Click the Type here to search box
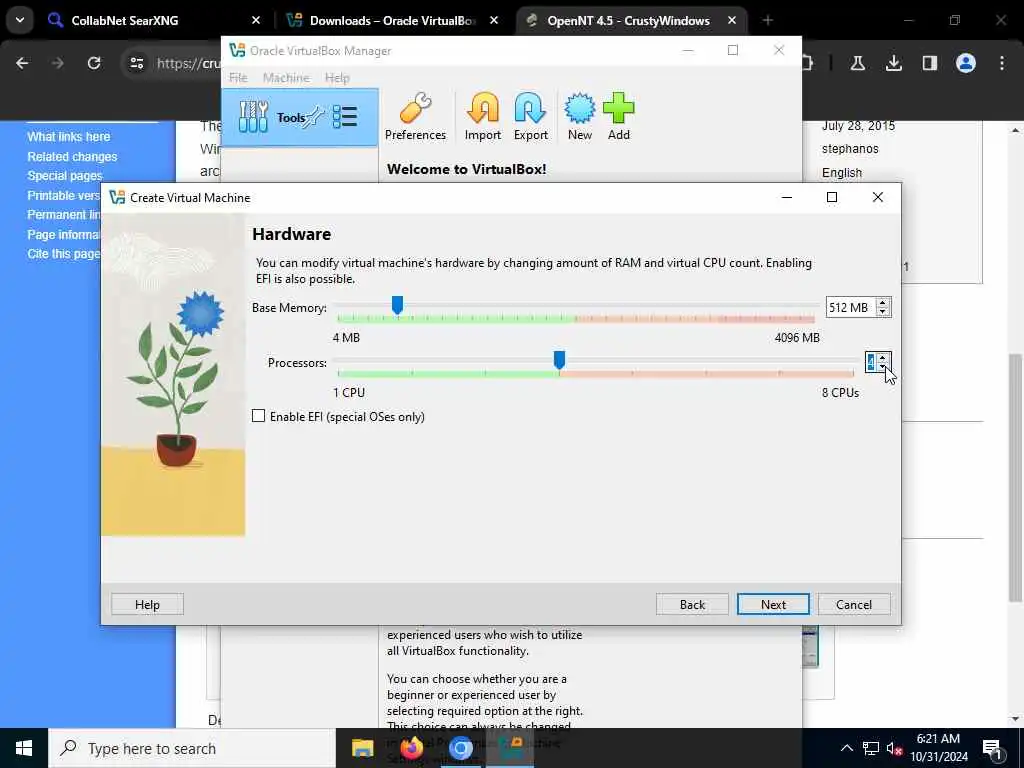 tap(192, 748)
